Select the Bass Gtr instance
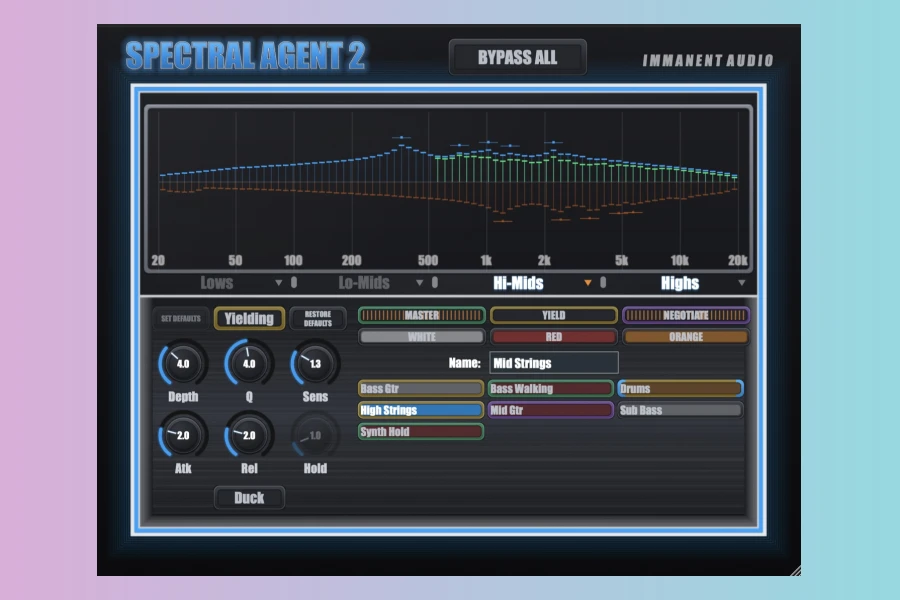Screen dimensions: 900x600 pyautogui.click(x=421, y=389)
